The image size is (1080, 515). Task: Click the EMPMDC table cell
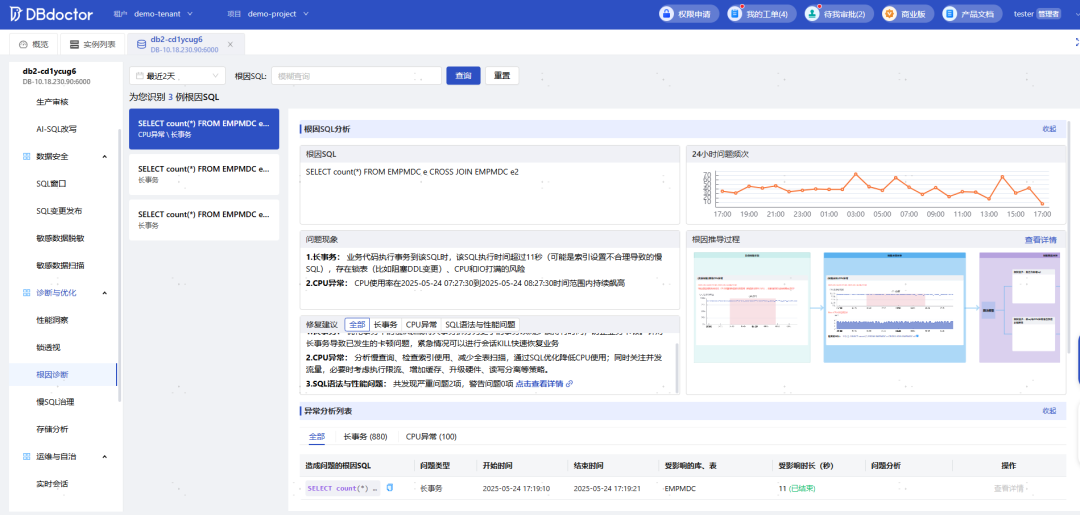click(681, 488)
